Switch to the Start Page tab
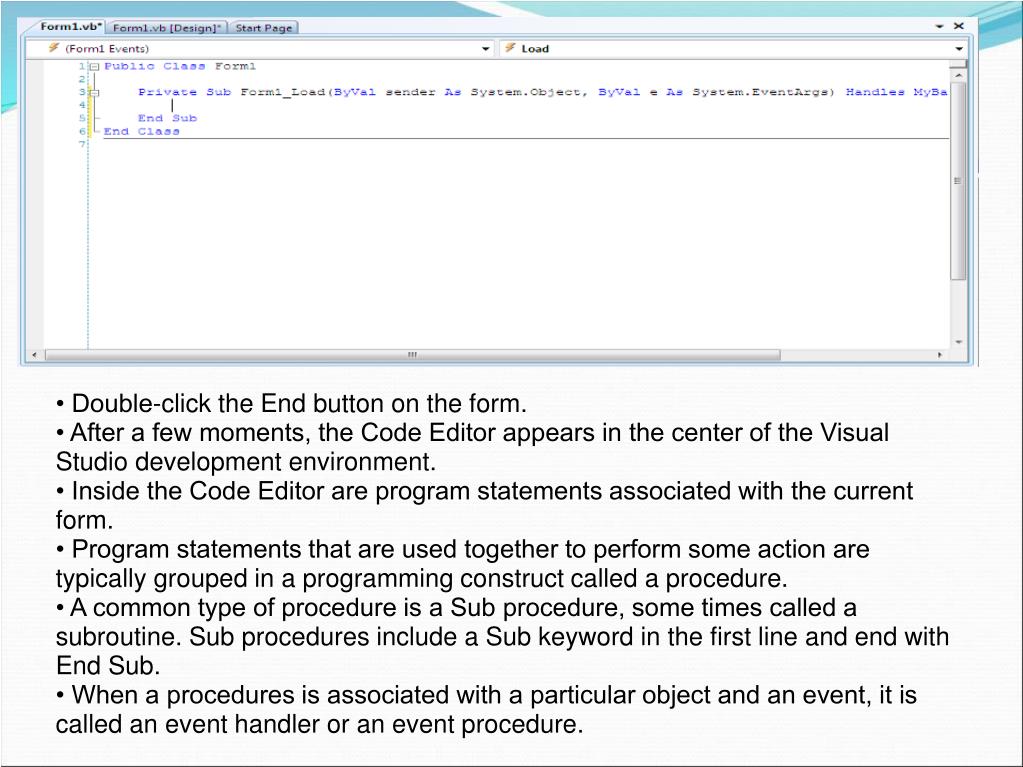Image resolution: width=1023 pixels, height=767 pixels. pos(264,27)
